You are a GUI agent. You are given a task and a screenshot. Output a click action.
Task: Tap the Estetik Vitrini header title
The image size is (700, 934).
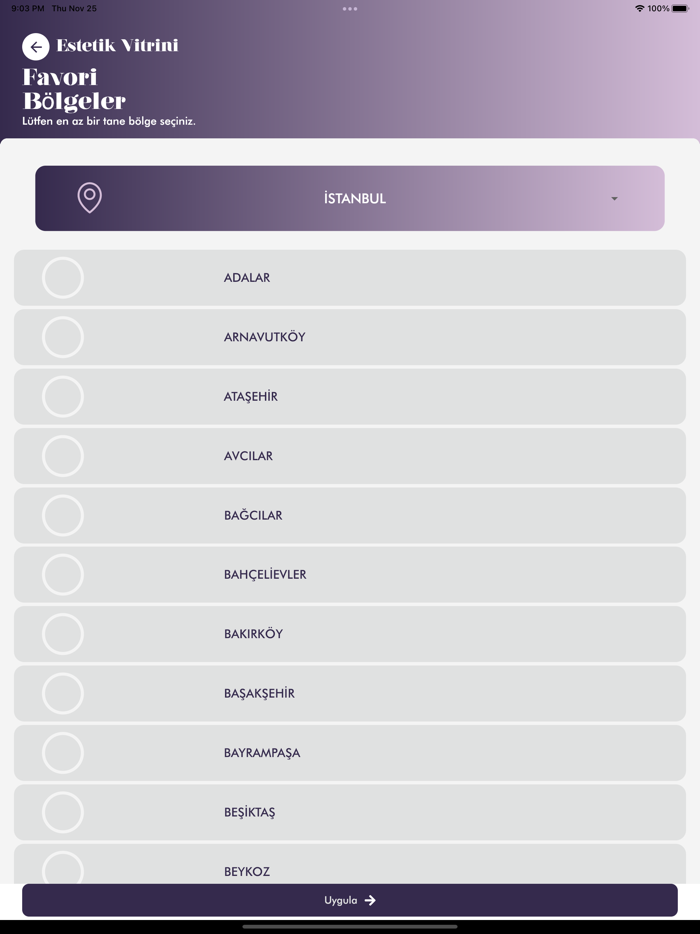(x=117, y=46)
